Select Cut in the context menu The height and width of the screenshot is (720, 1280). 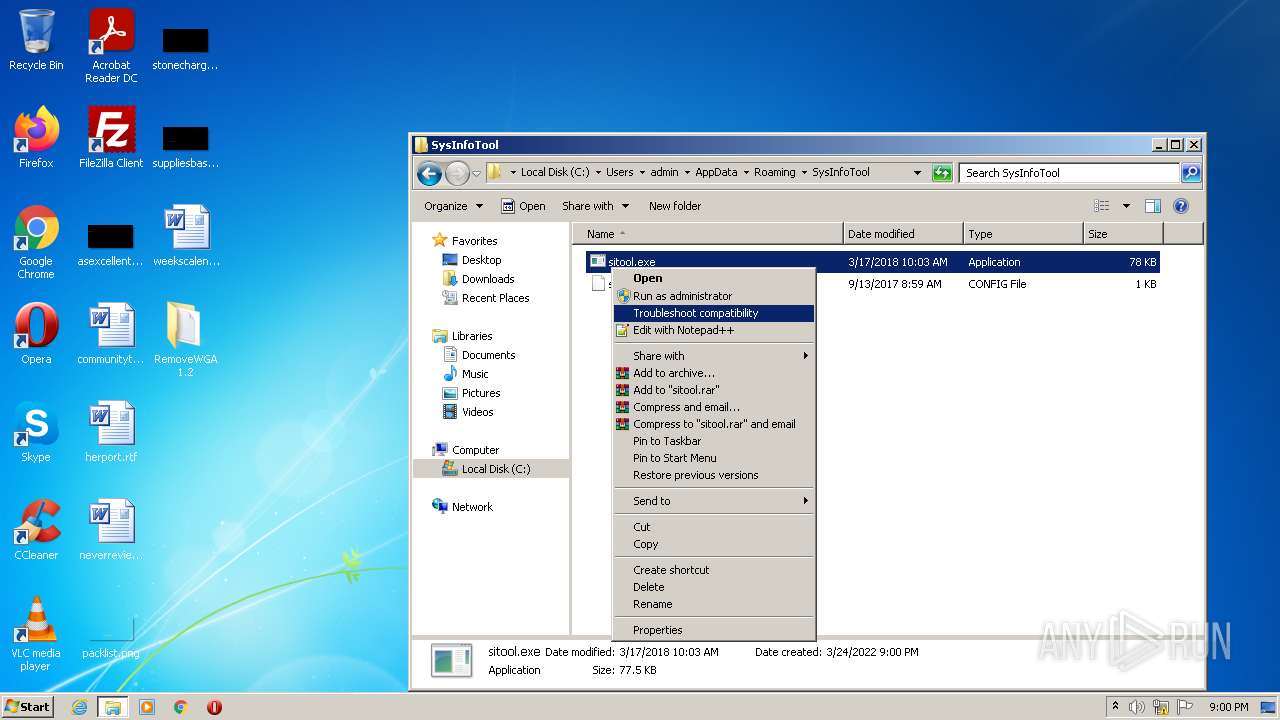714,527
